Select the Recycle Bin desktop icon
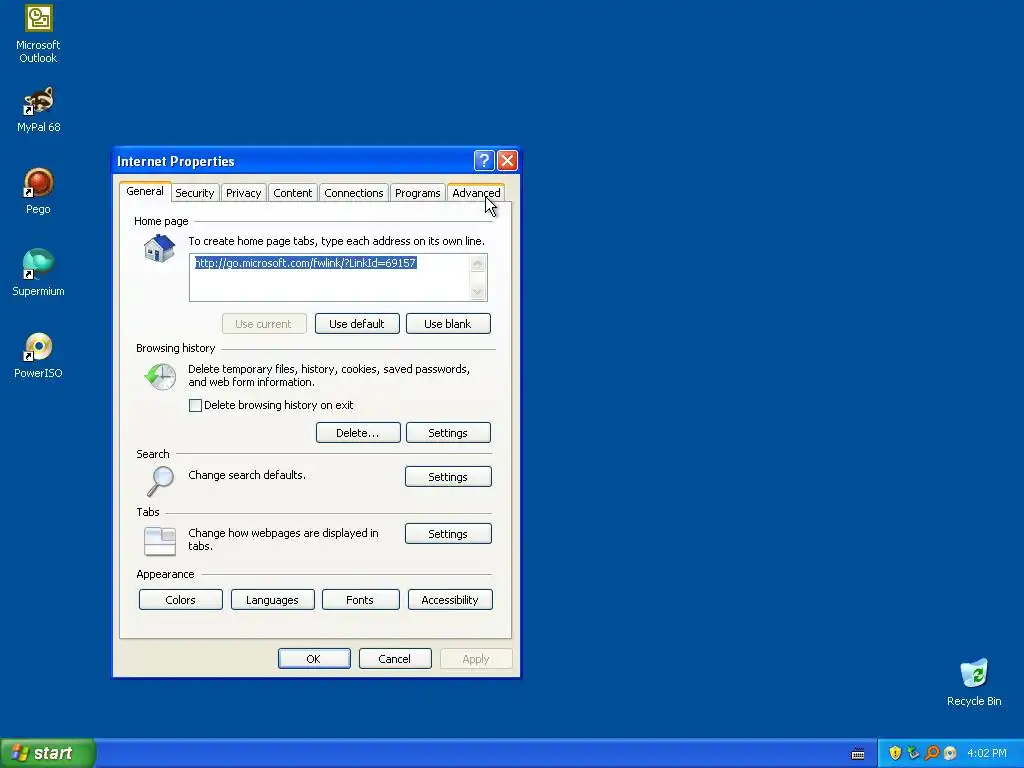Screen dimensions: 1024x768 click(x=974, y=682)
